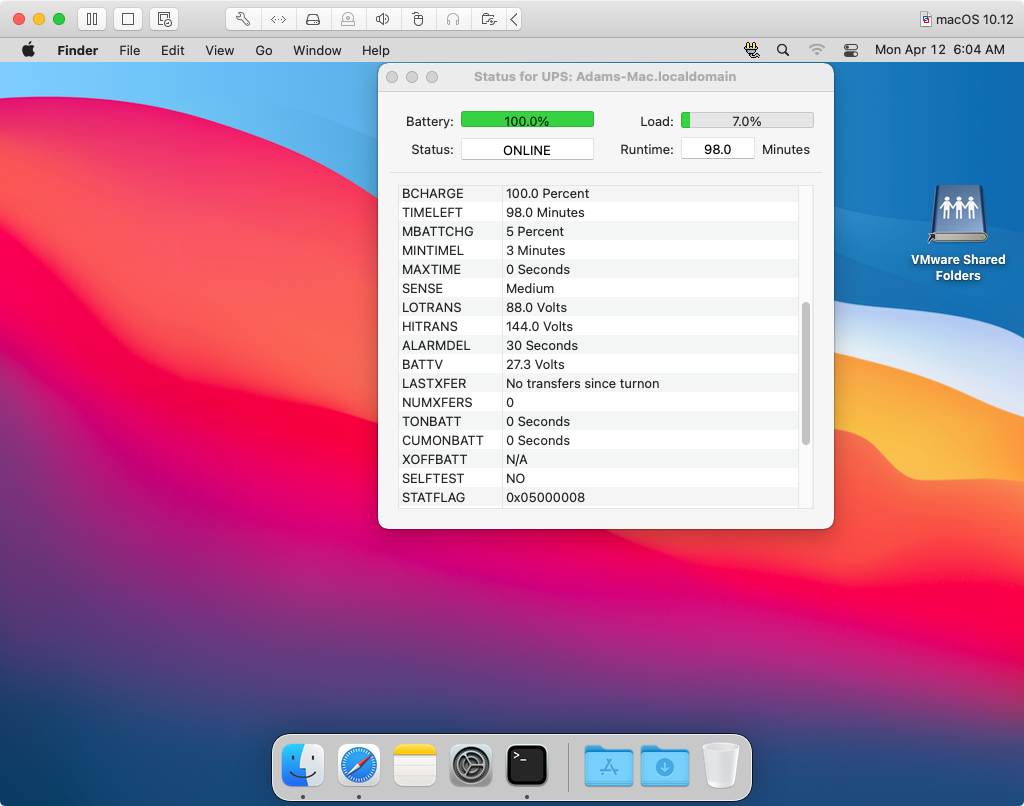Click the UPS status list scrollbar
Screen dimensions: 1024x806
806,373
